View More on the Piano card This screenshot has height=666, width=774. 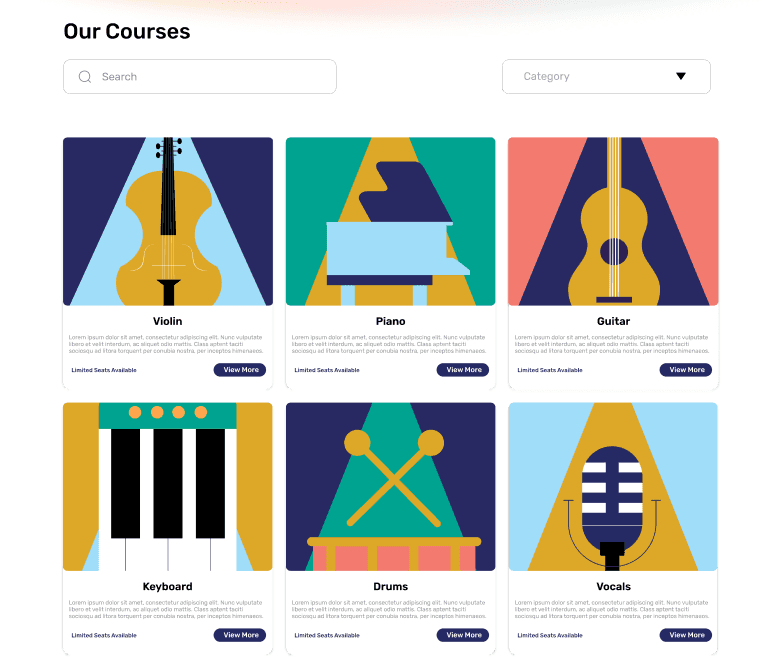tap(463, 370)
